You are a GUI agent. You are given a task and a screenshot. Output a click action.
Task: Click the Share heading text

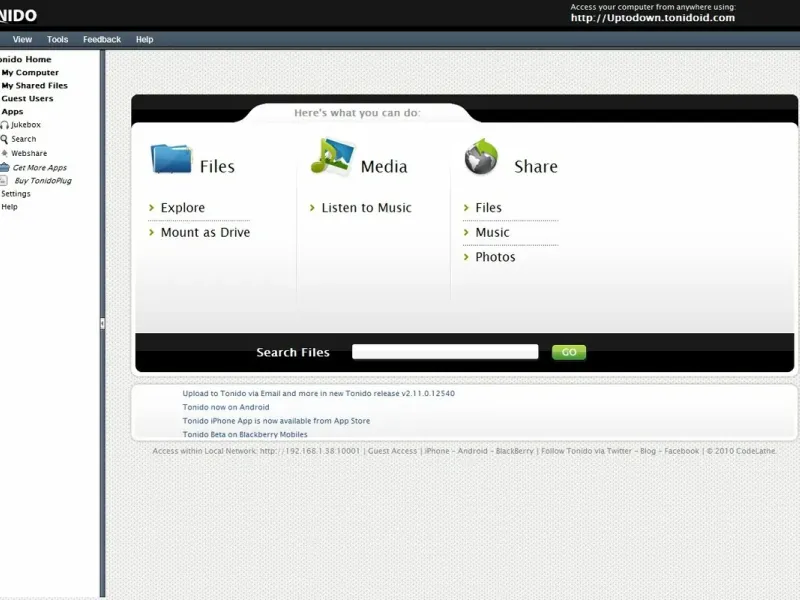pyautogui.click(x=536, y=166)
